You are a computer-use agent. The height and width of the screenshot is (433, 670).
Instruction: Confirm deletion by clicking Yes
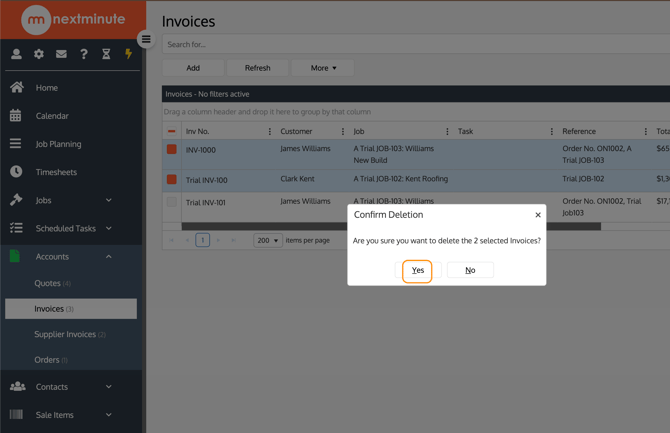418,270
